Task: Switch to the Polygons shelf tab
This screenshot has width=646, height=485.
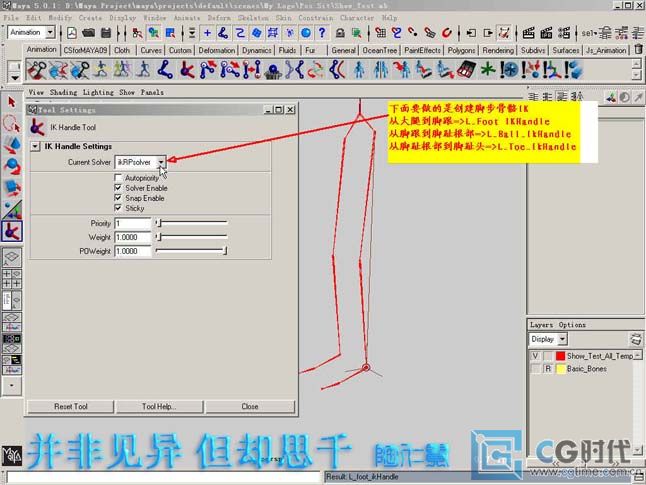Action: 461,50
